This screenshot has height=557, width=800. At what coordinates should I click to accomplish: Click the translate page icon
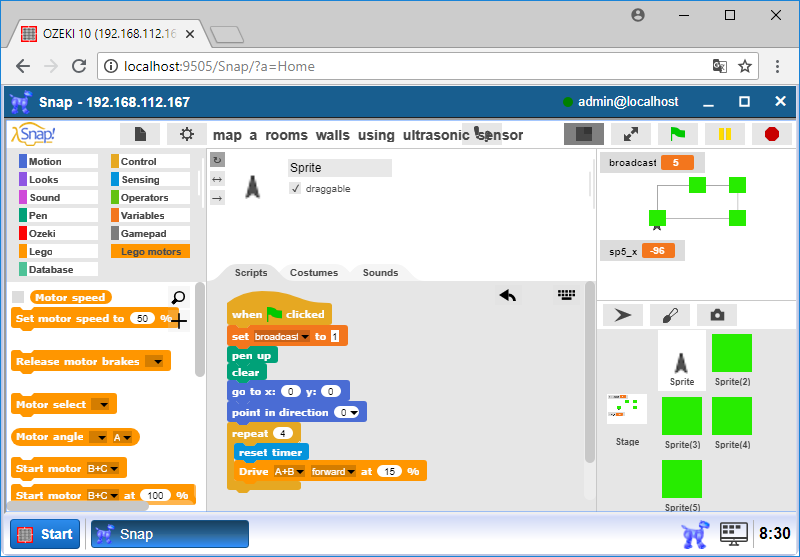pyautogui.click(x=720, y=66)
